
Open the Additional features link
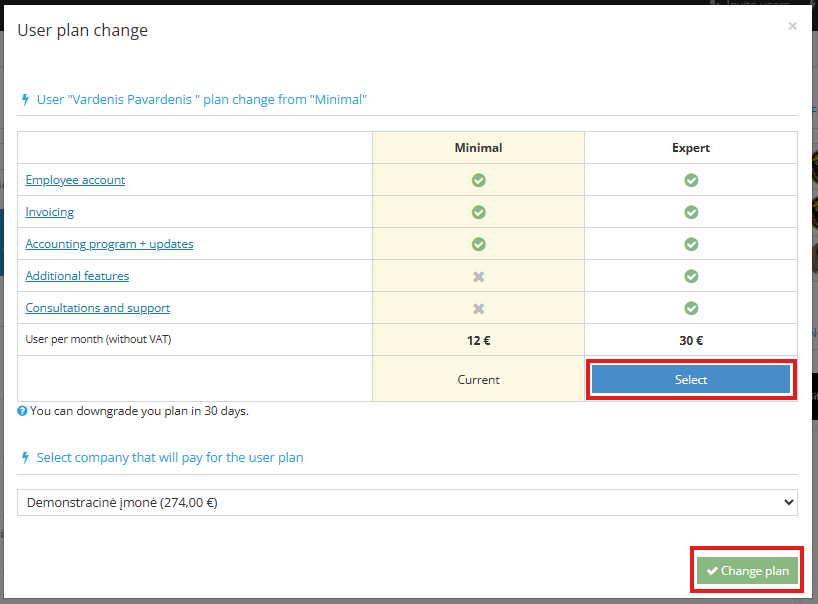pyautogui.click(x=77, y=276)
